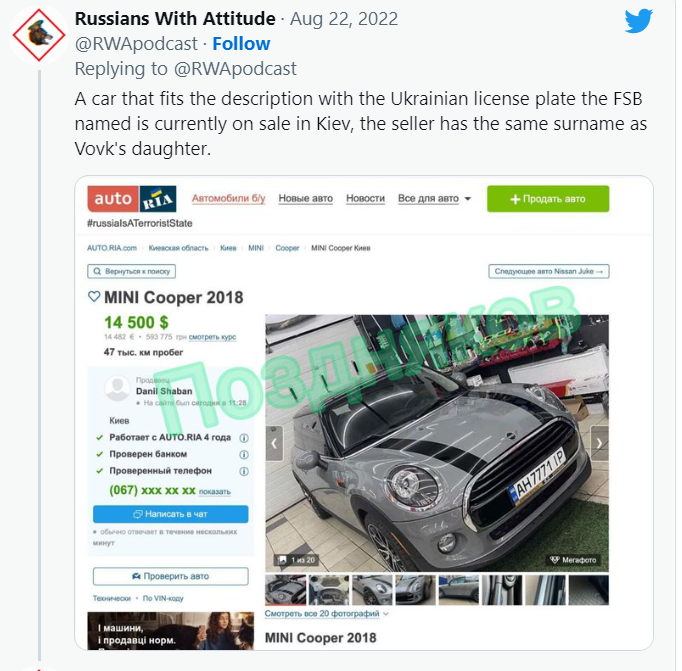Open info icon beside Работает с AUTO.RIA
This screenshot has height=671, width=682.
point(244,438)
